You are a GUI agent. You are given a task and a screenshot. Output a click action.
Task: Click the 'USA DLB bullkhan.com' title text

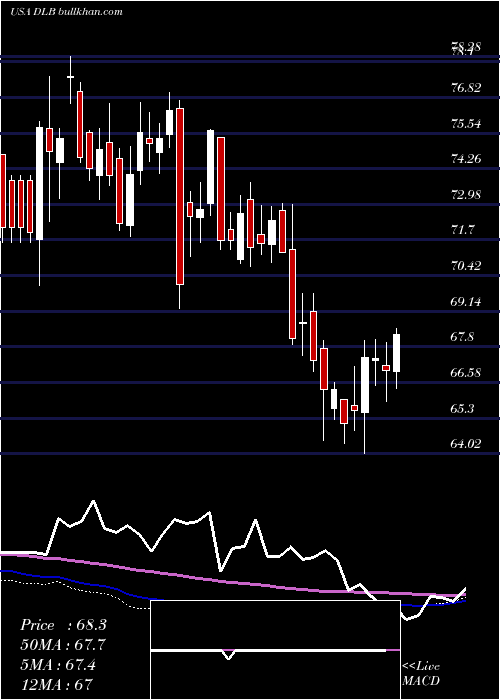66,12
